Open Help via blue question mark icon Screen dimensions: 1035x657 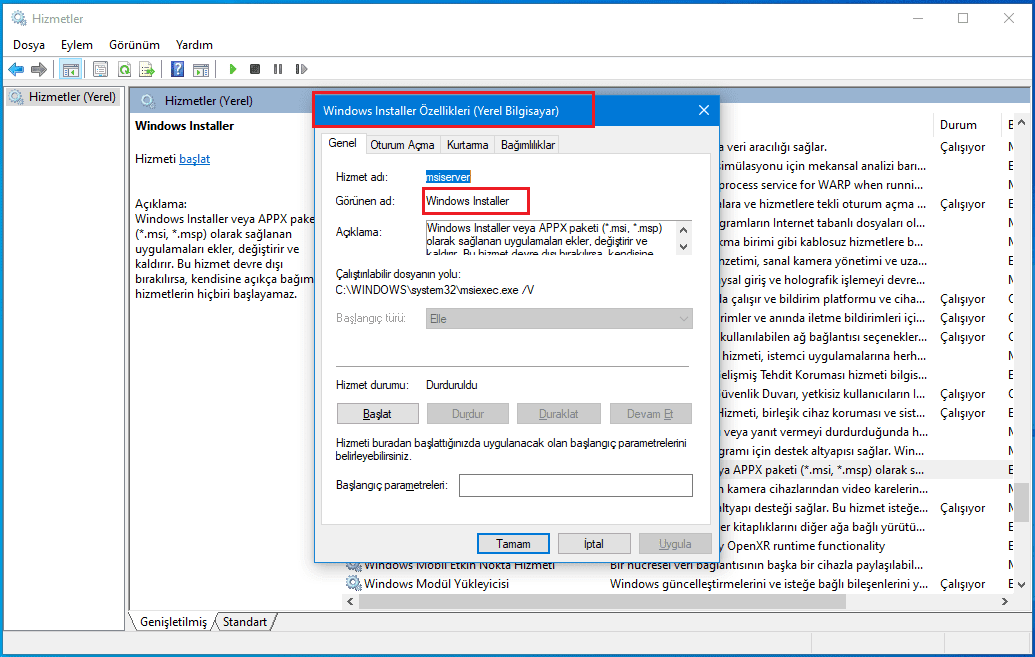click(178, 69)
